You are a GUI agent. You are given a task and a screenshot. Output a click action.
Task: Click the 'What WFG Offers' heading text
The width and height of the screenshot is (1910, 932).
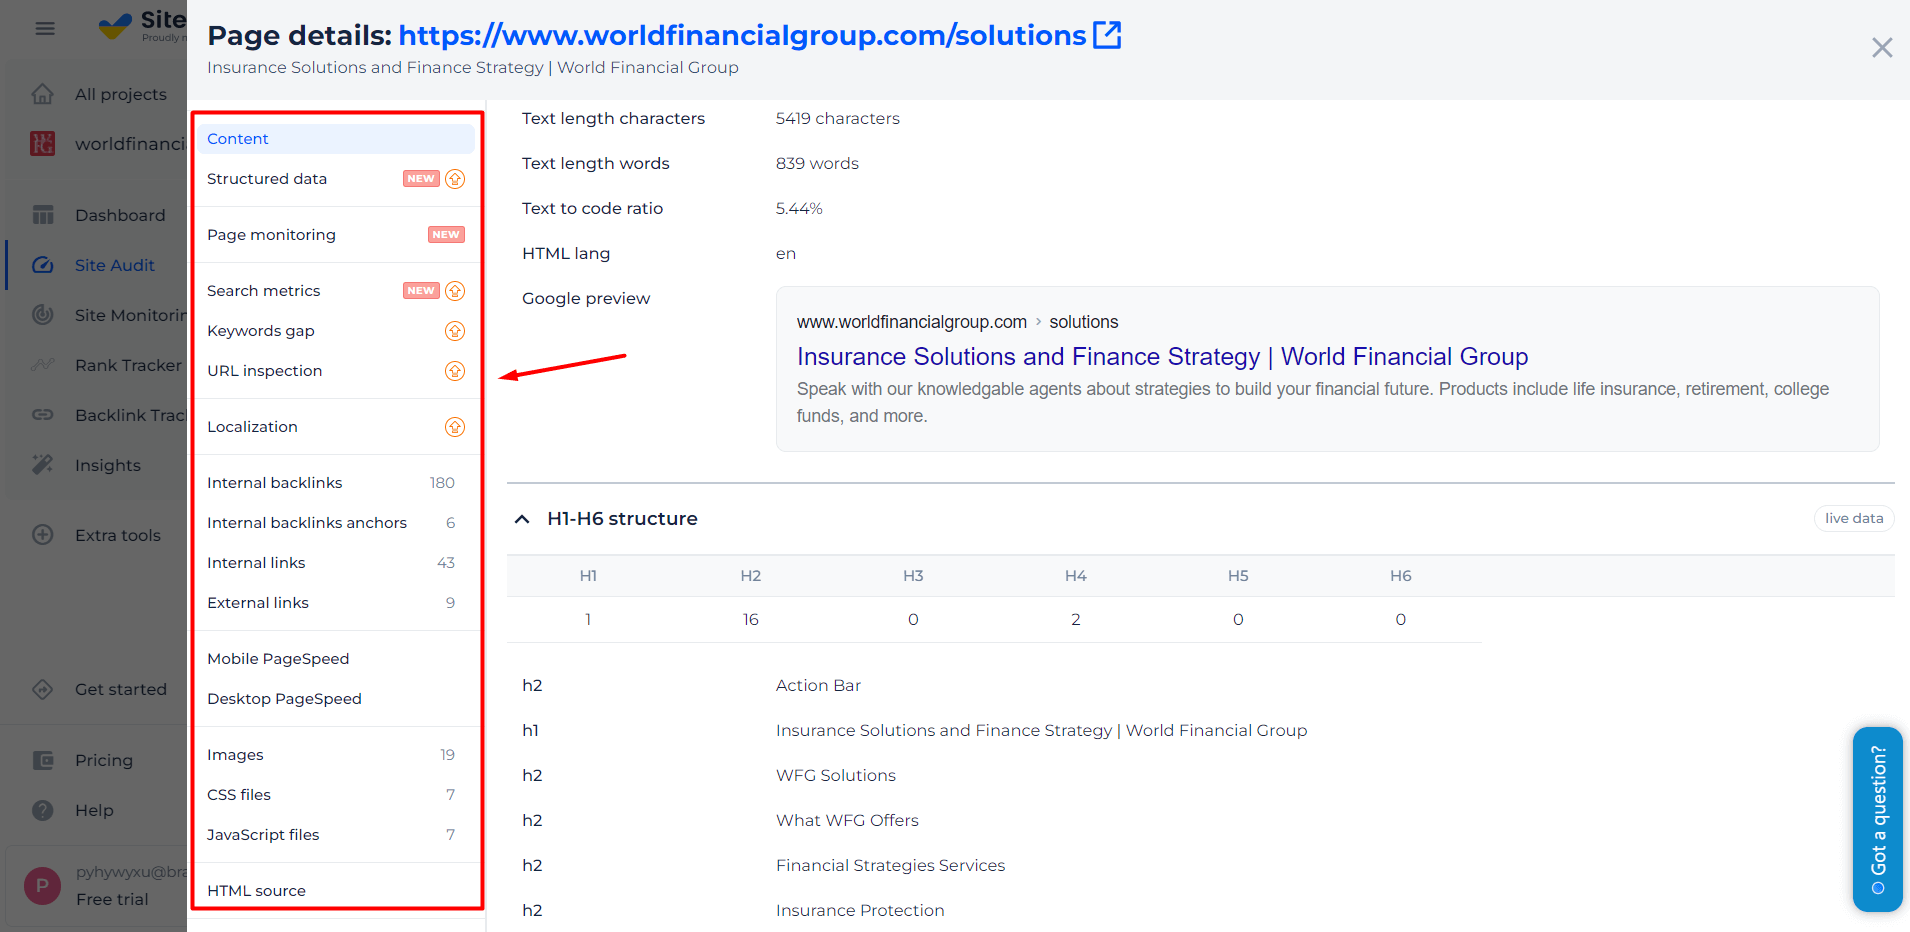tap(847, 820)
